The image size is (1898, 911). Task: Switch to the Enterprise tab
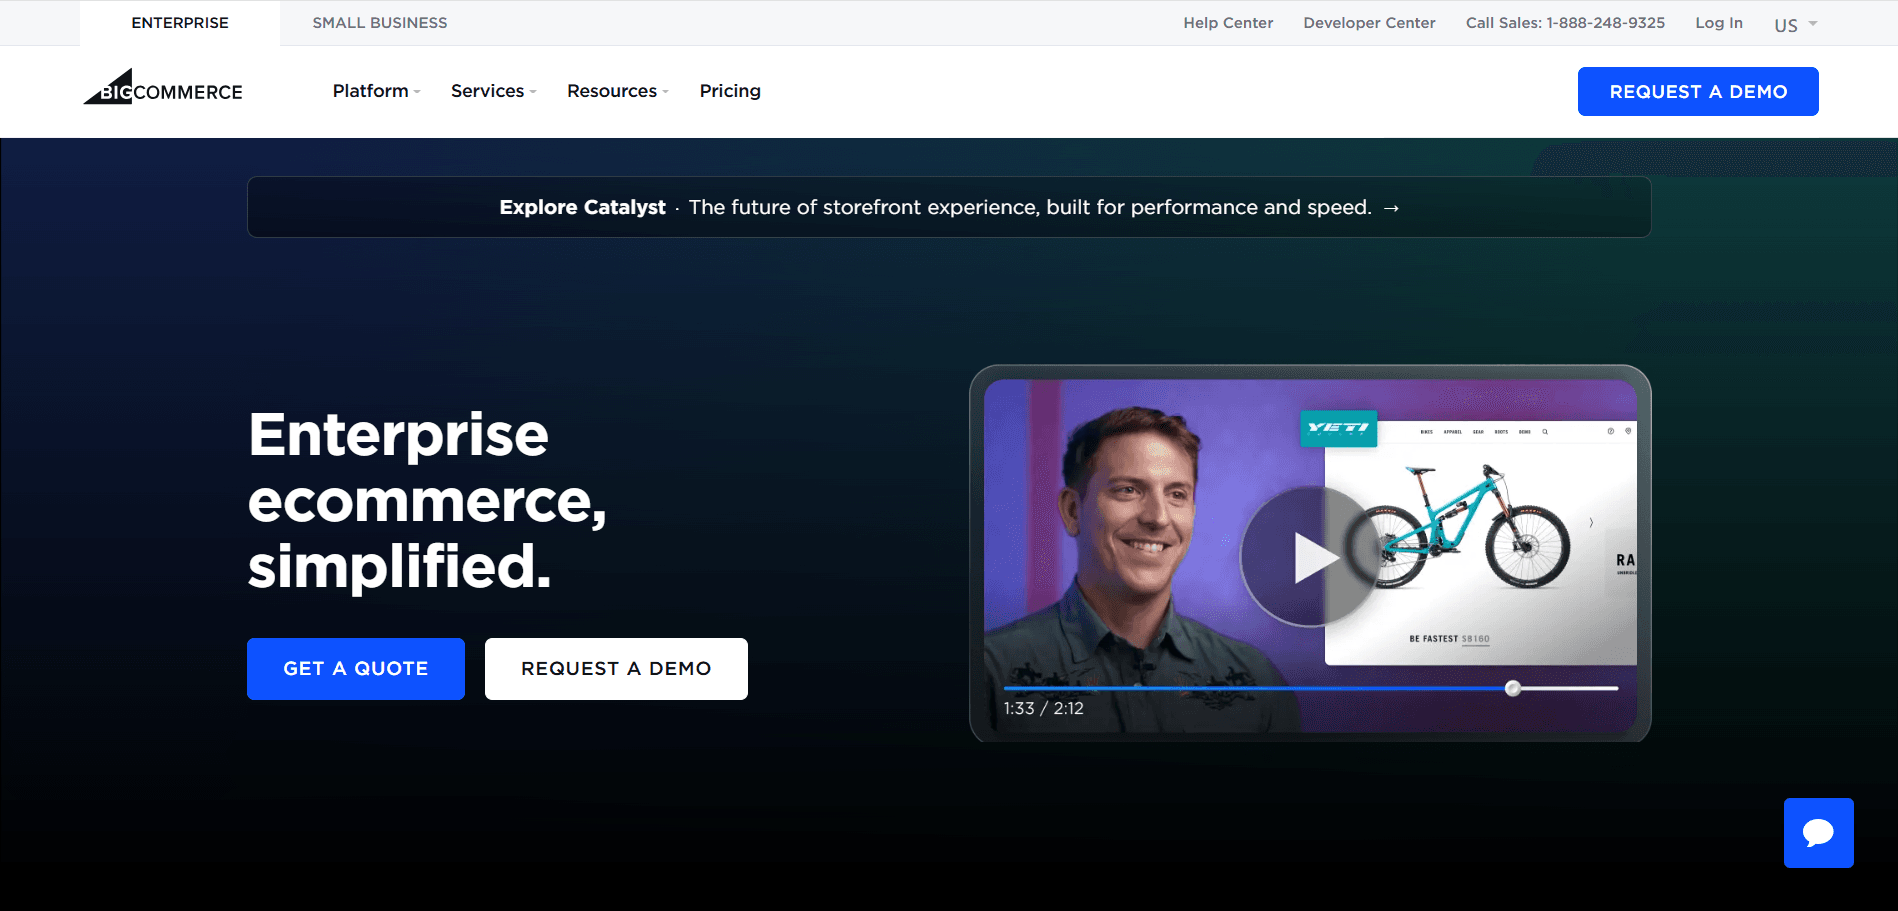coord(180,23)
